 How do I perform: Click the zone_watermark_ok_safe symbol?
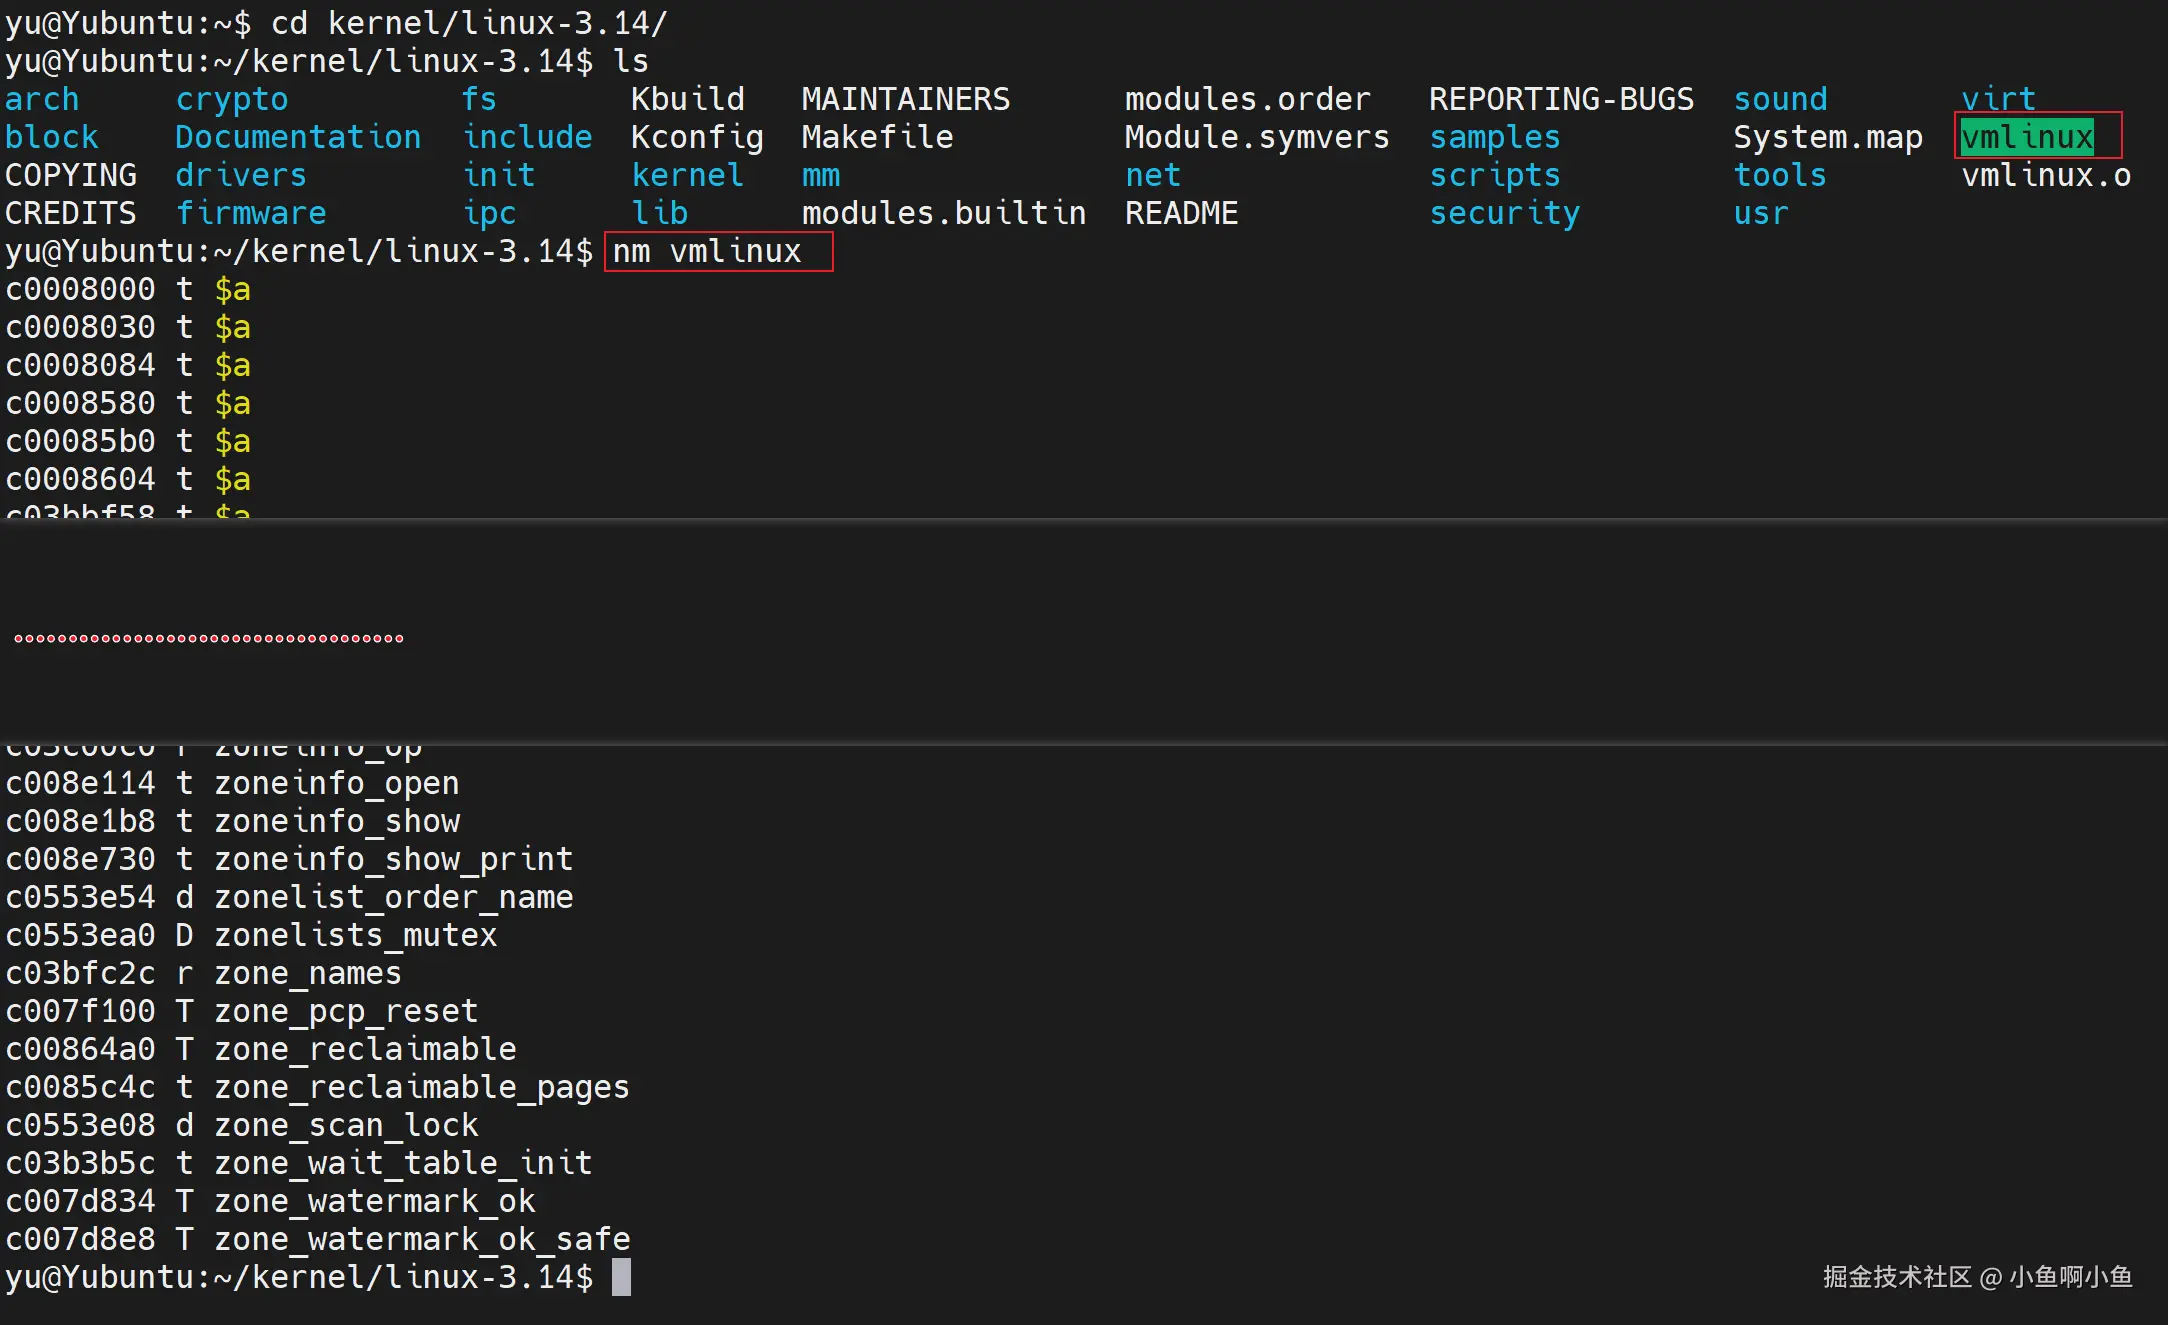pyautogui.click(x=421, y=1239)
